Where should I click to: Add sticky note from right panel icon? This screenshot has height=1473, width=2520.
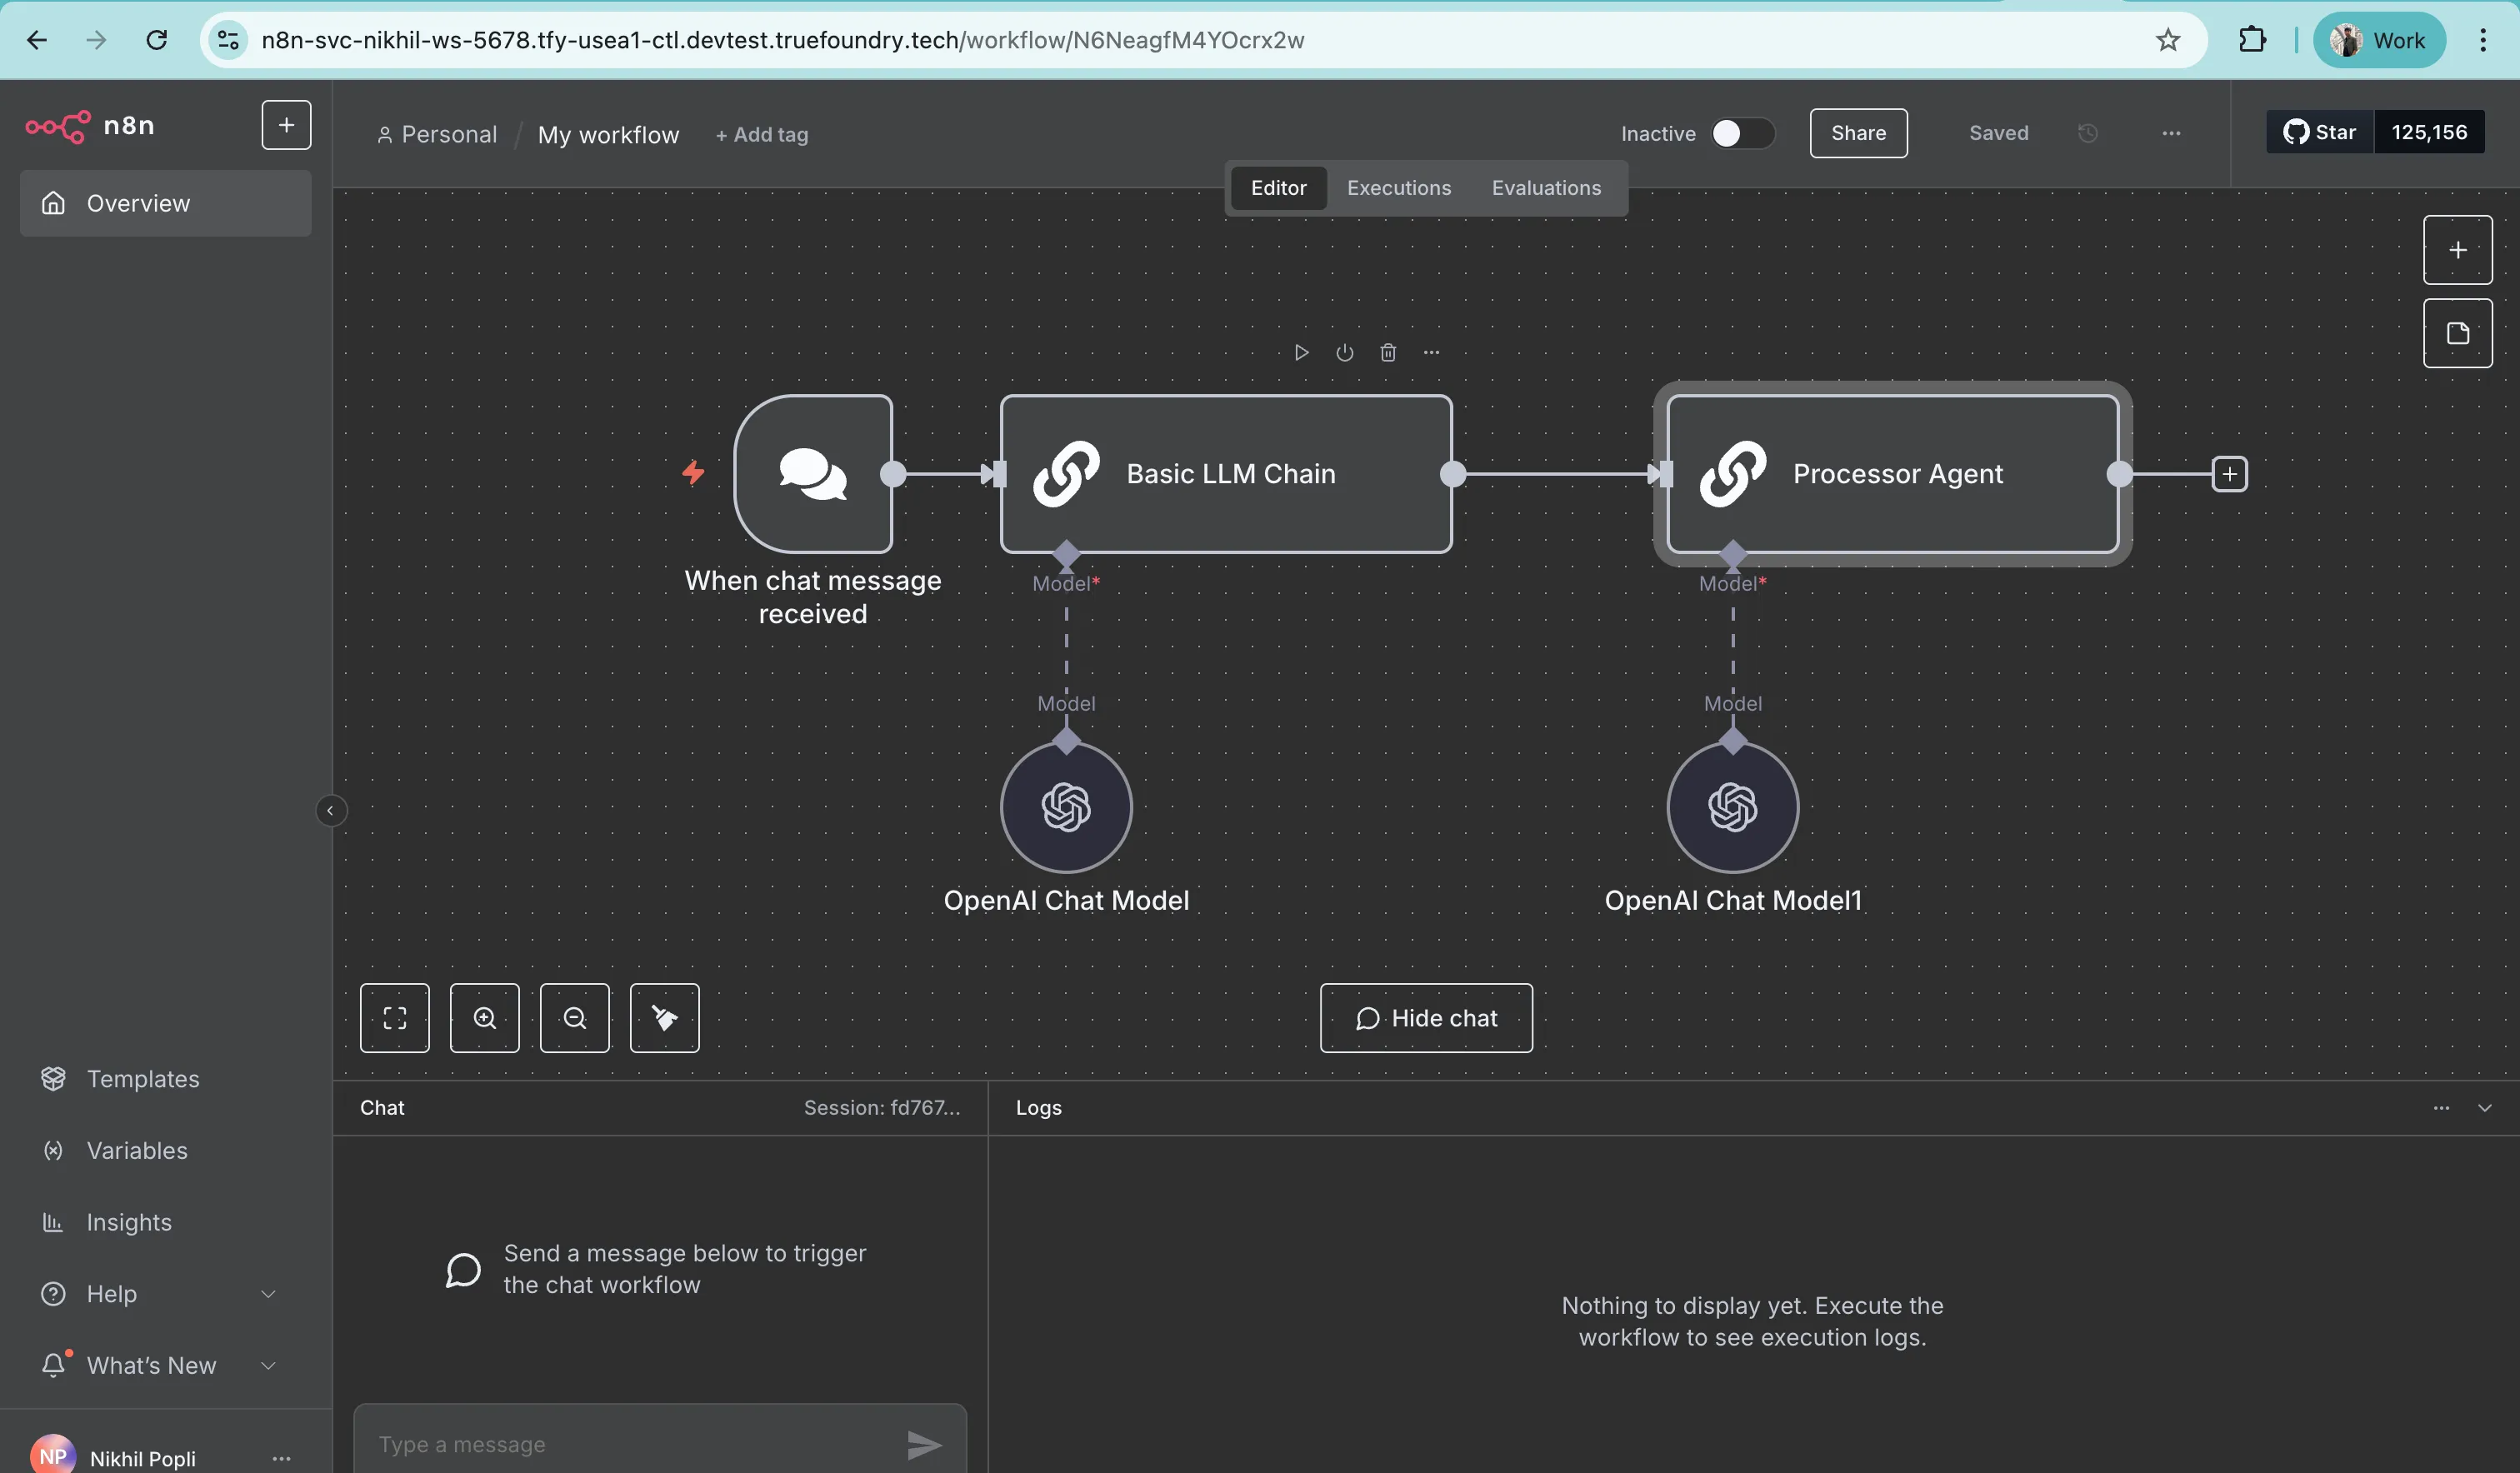[2457, 333]
